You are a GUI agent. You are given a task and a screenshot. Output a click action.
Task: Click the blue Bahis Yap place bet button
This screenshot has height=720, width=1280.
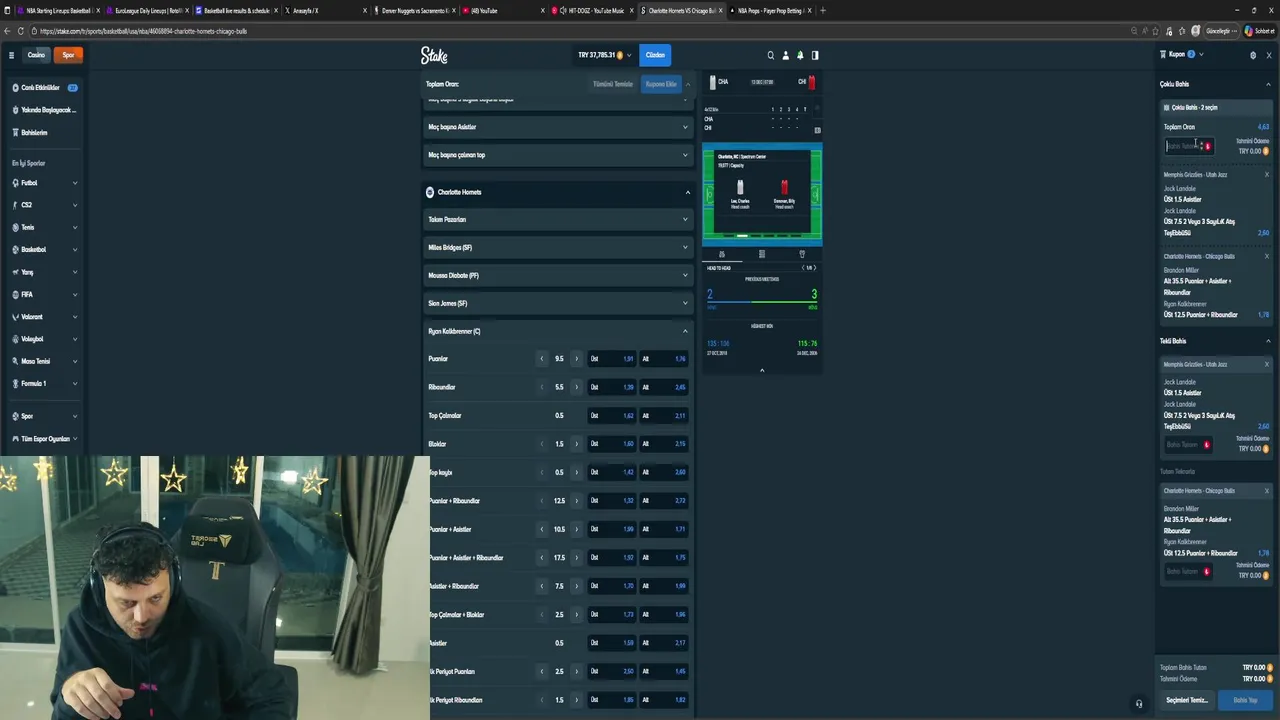tap(1245, 700)
